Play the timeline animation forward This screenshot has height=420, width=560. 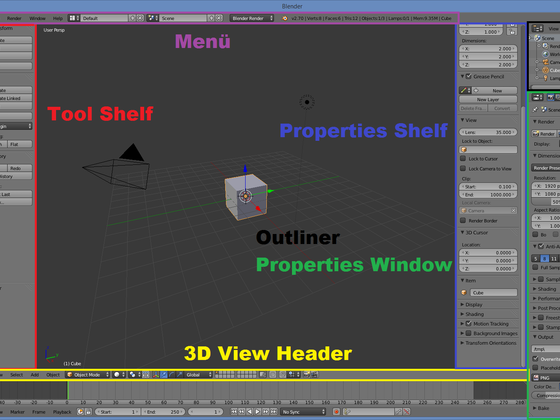(x=258, y=412)
